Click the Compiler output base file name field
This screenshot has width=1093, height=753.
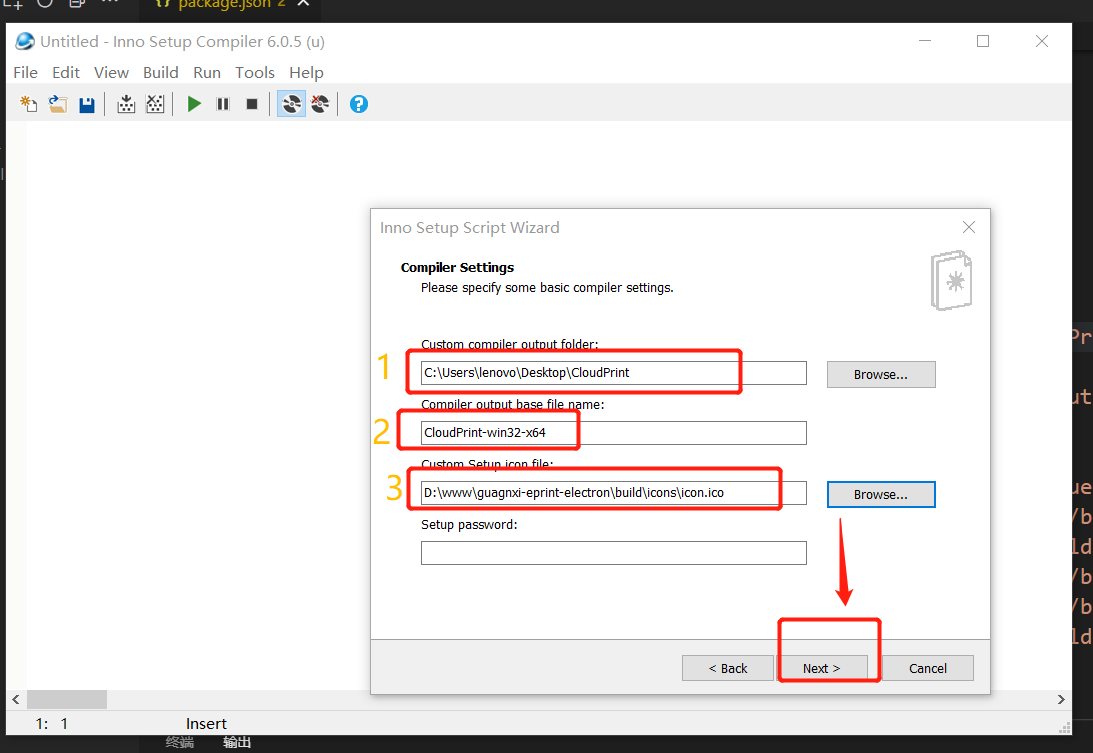click(613, 433)
